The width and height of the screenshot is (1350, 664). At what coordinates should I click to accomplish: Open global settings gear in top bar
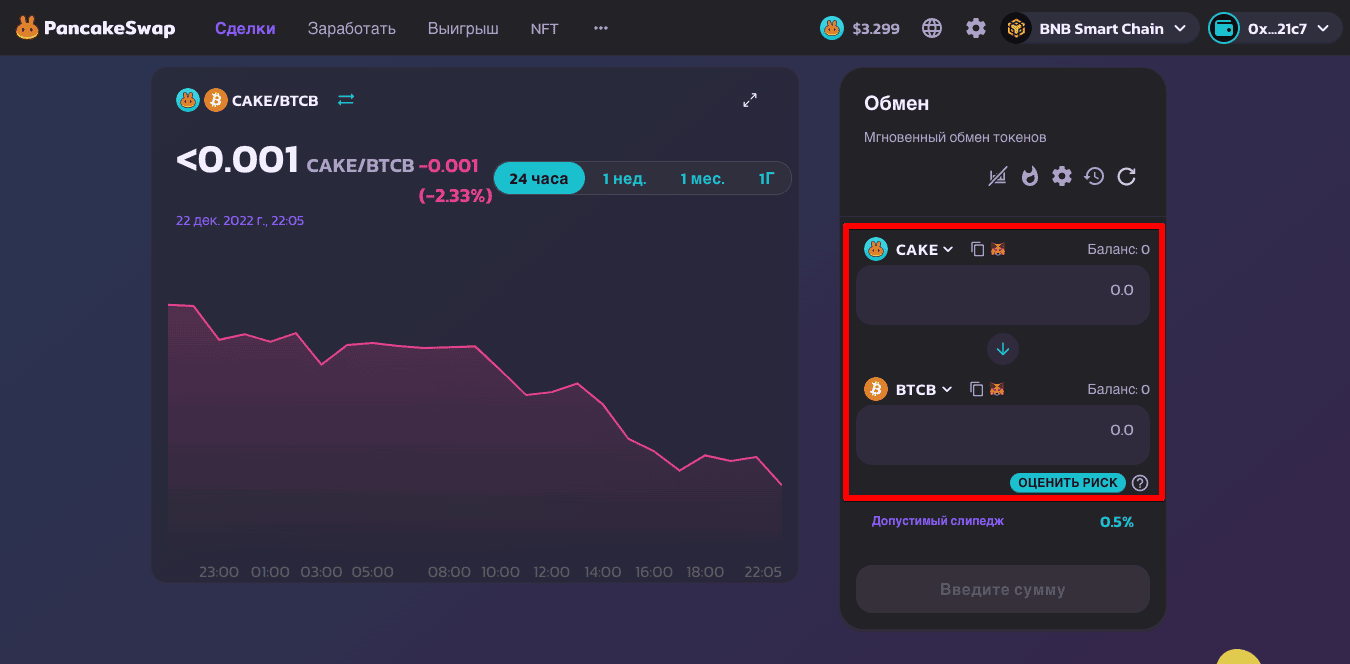point(976,28)
